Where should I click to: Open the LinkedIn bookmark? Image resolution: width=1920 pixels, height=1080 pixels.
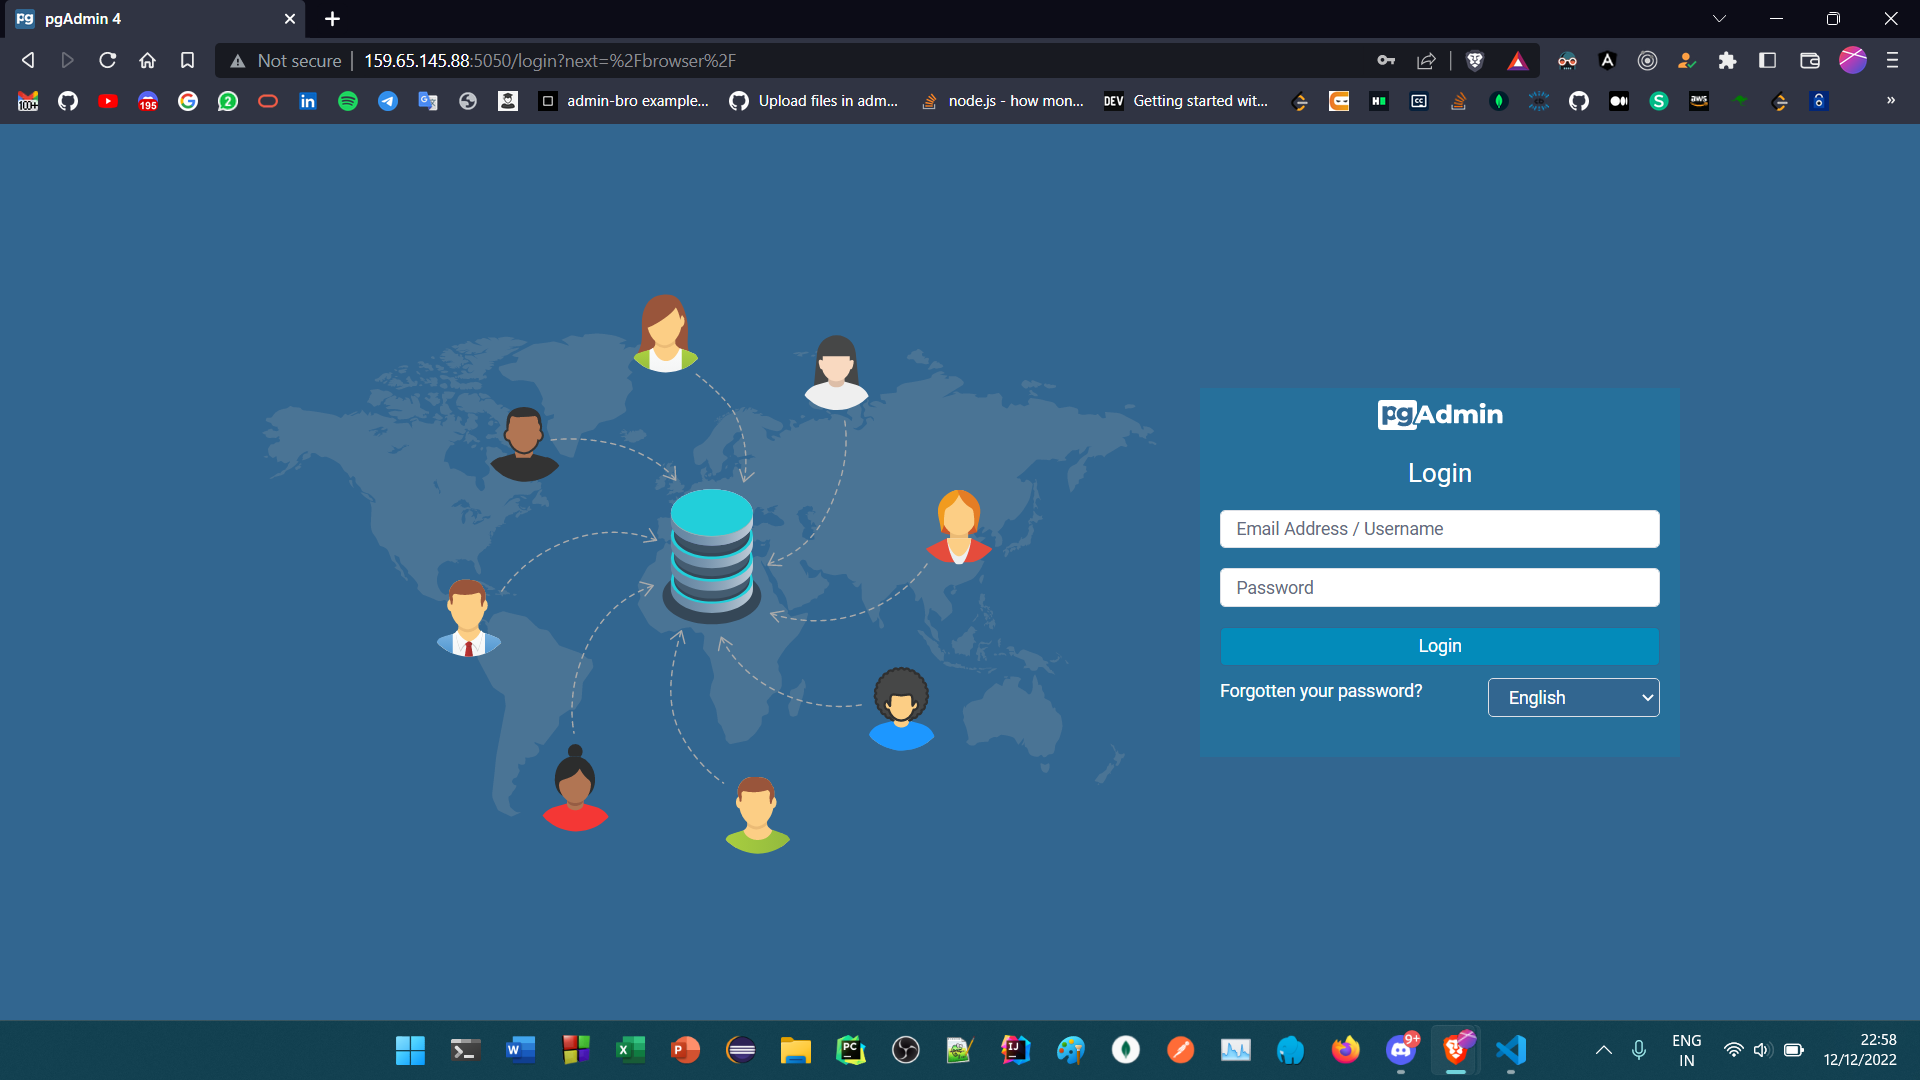tap(308, 100)
